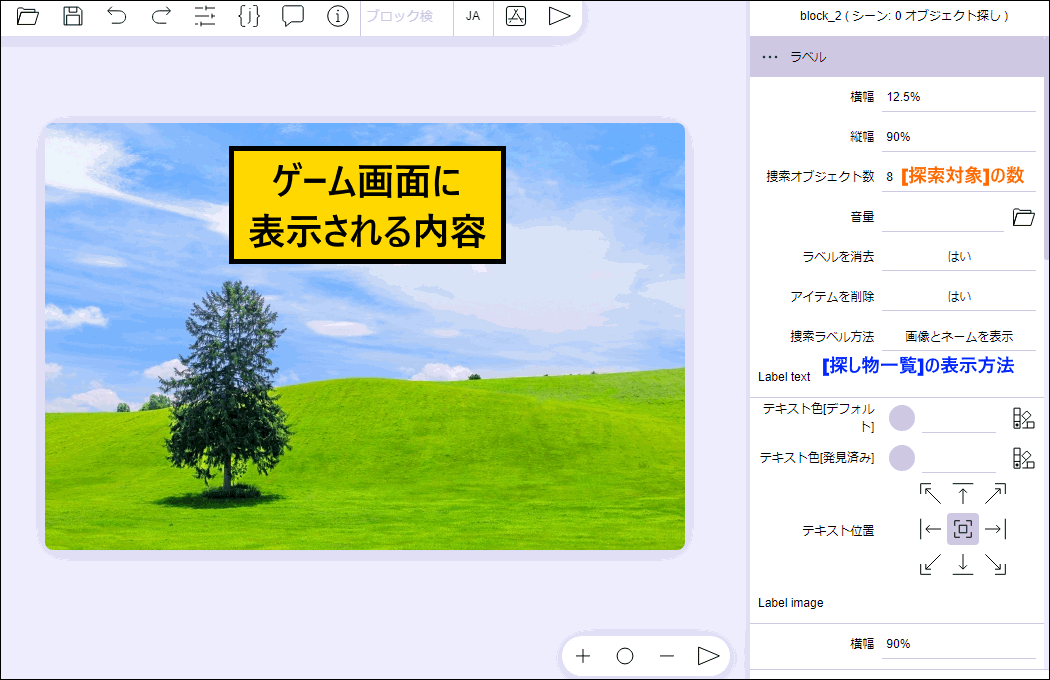Run preview with the top toolbar play button
This screenshot has height=680, width=1050.
pos(560,16)
